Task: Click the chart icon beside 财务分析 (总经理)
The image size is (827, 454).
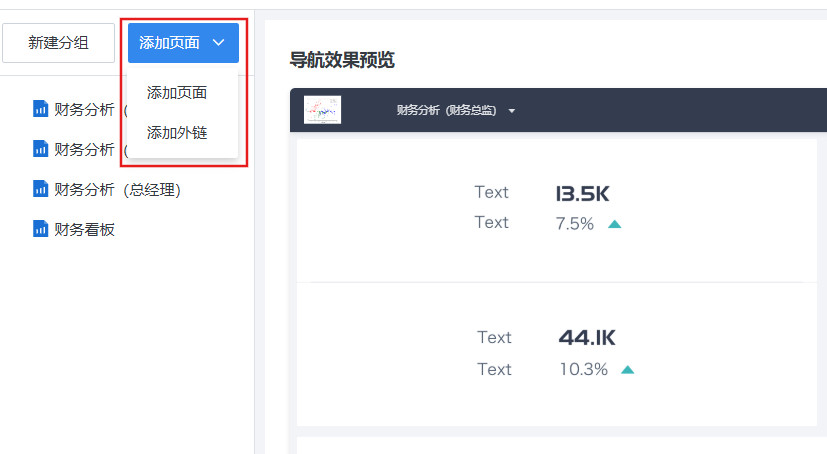Action: [x=41, y=189]
